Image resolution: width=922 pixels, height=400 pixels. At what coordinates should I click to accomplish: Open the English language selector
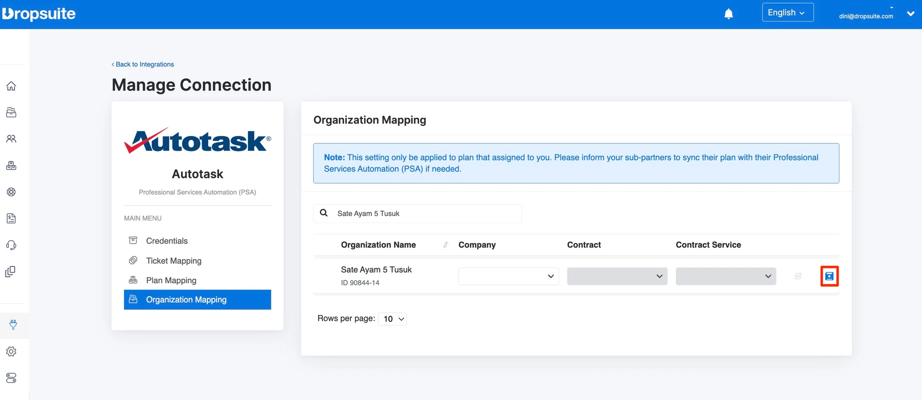tap(787, 13)
